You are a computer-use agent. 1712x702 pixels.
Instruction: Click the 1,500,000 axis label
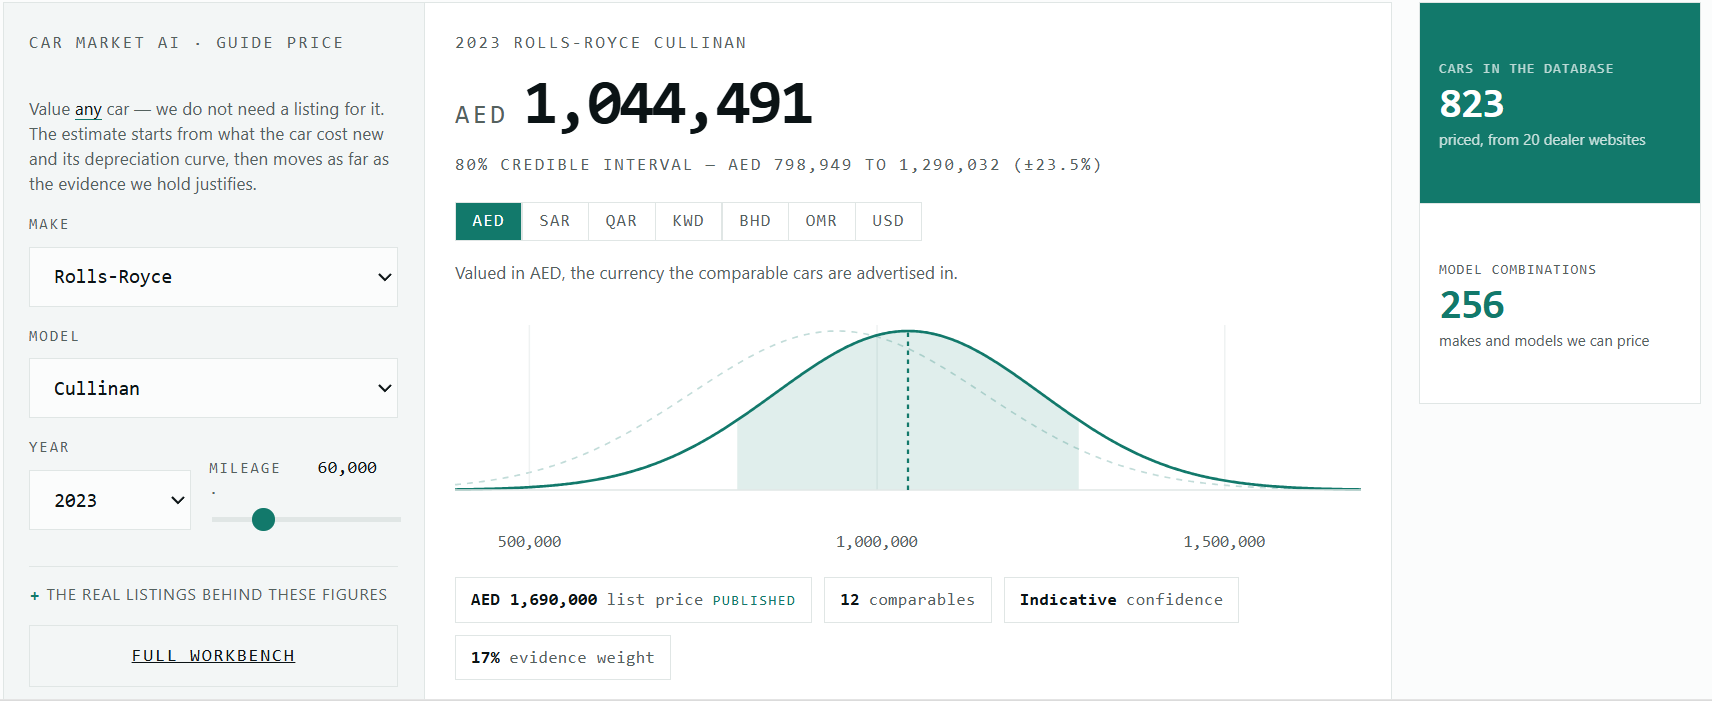click(1224, 542)
